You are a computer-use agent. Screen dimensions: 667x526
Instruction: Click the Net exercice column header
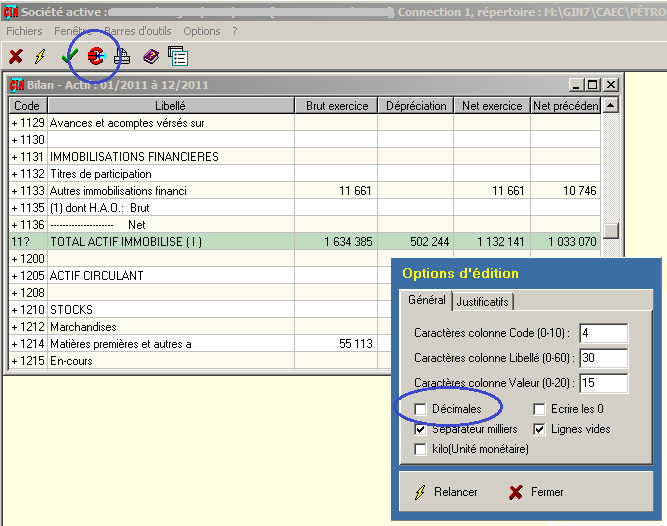(492, 105)
